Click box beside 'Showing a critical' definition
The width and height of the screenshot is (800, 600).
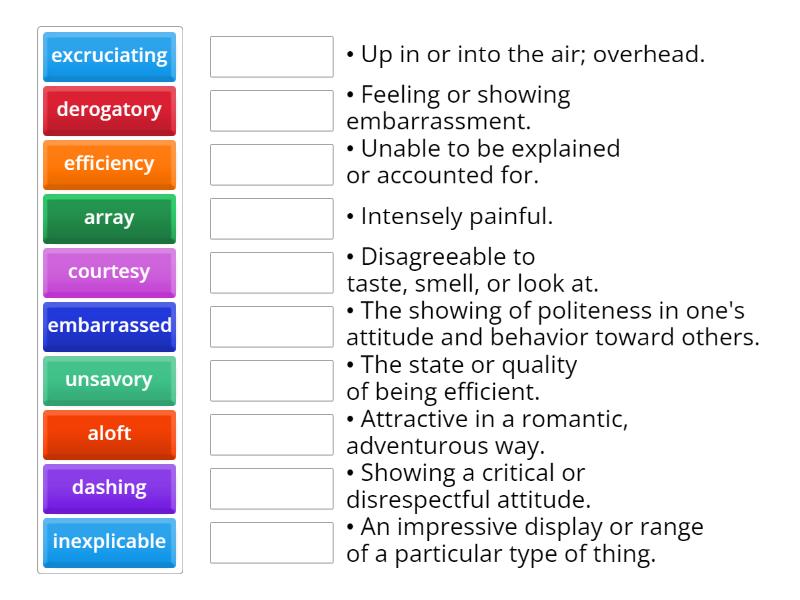click(272, 489)
